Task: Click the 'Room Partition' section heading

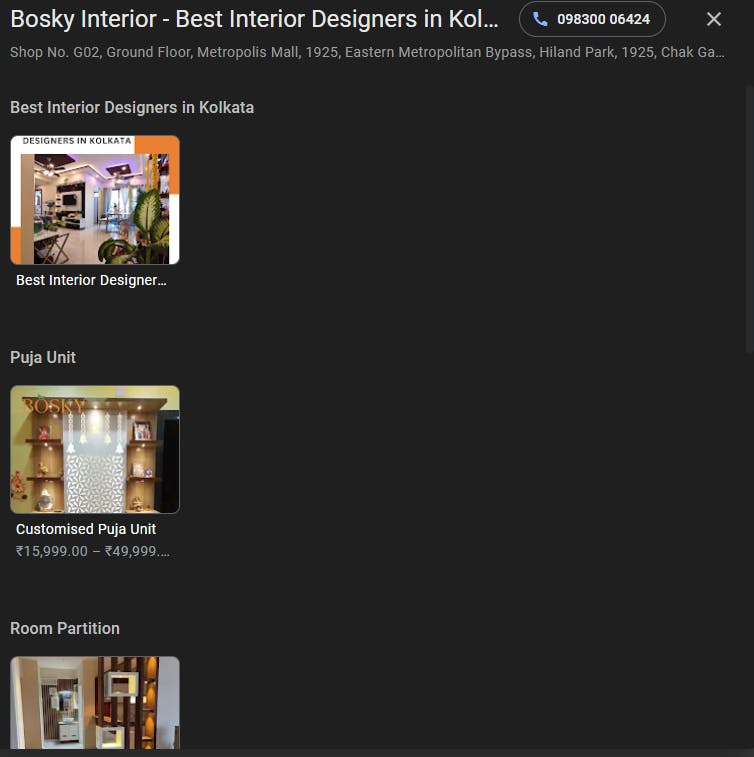Action: pyautogui.click(x=65, y=629)
